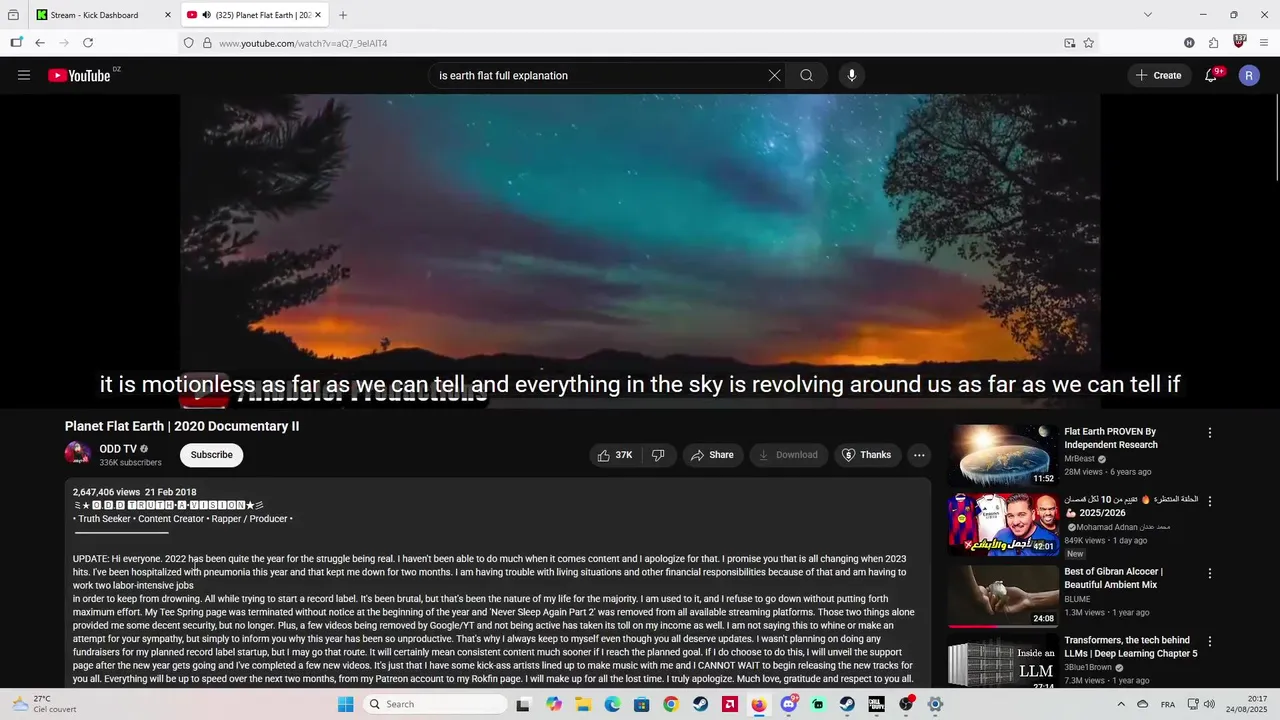This screenshot has height=720, width=1280.
Task: Like the video with thumbs up
Action: (x=615, y=455)
